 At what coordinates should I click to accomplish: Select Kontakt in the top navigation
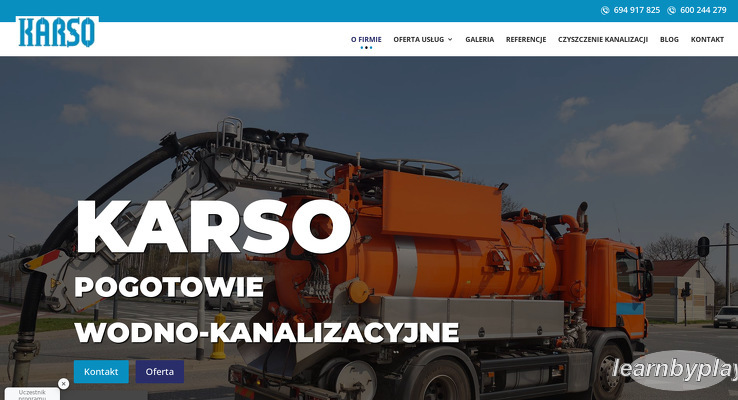(707, 39)
